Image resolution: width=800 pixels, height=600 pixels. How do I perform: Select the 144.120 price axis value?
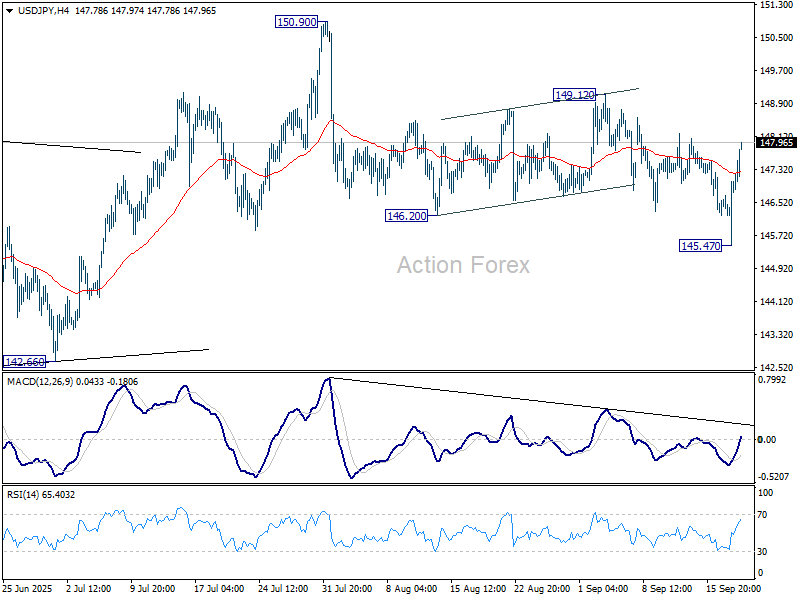coord(776,302)
